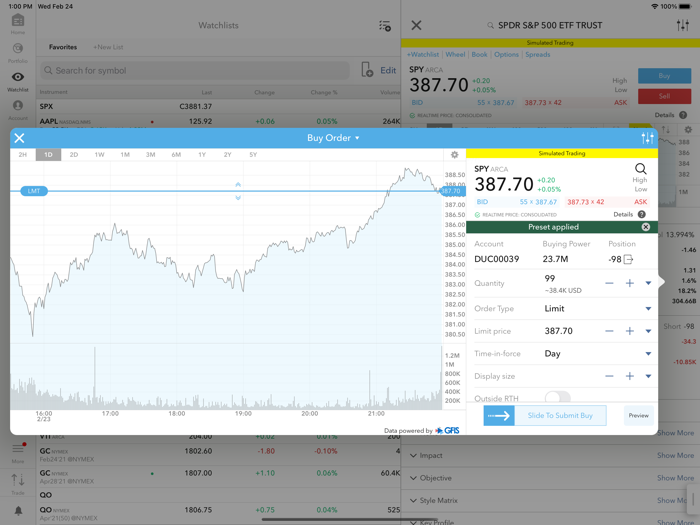Open Details help question icon in ticket
This screenshot has width=700, height=525.
tap(642, 214)
